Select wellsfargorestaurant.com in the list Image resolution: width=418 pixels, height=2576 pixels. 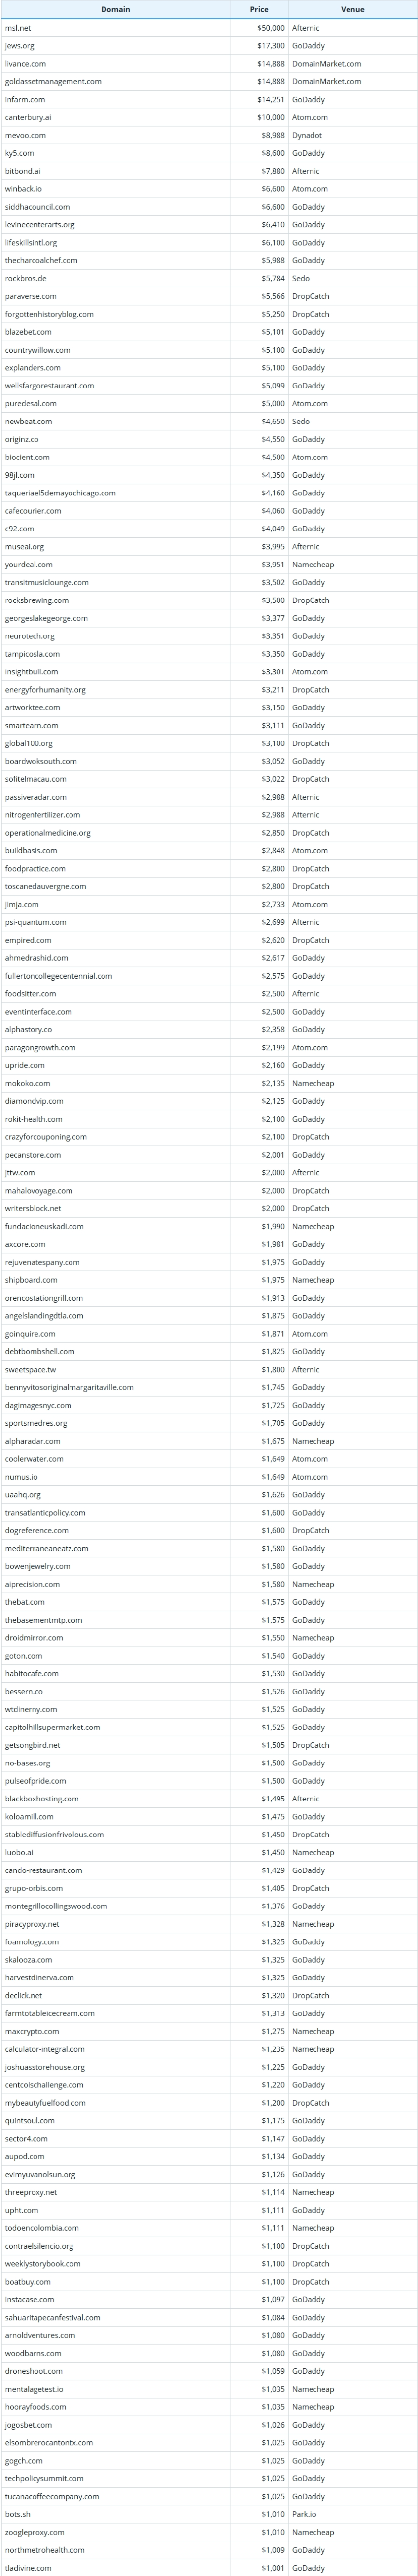(49, 386)
